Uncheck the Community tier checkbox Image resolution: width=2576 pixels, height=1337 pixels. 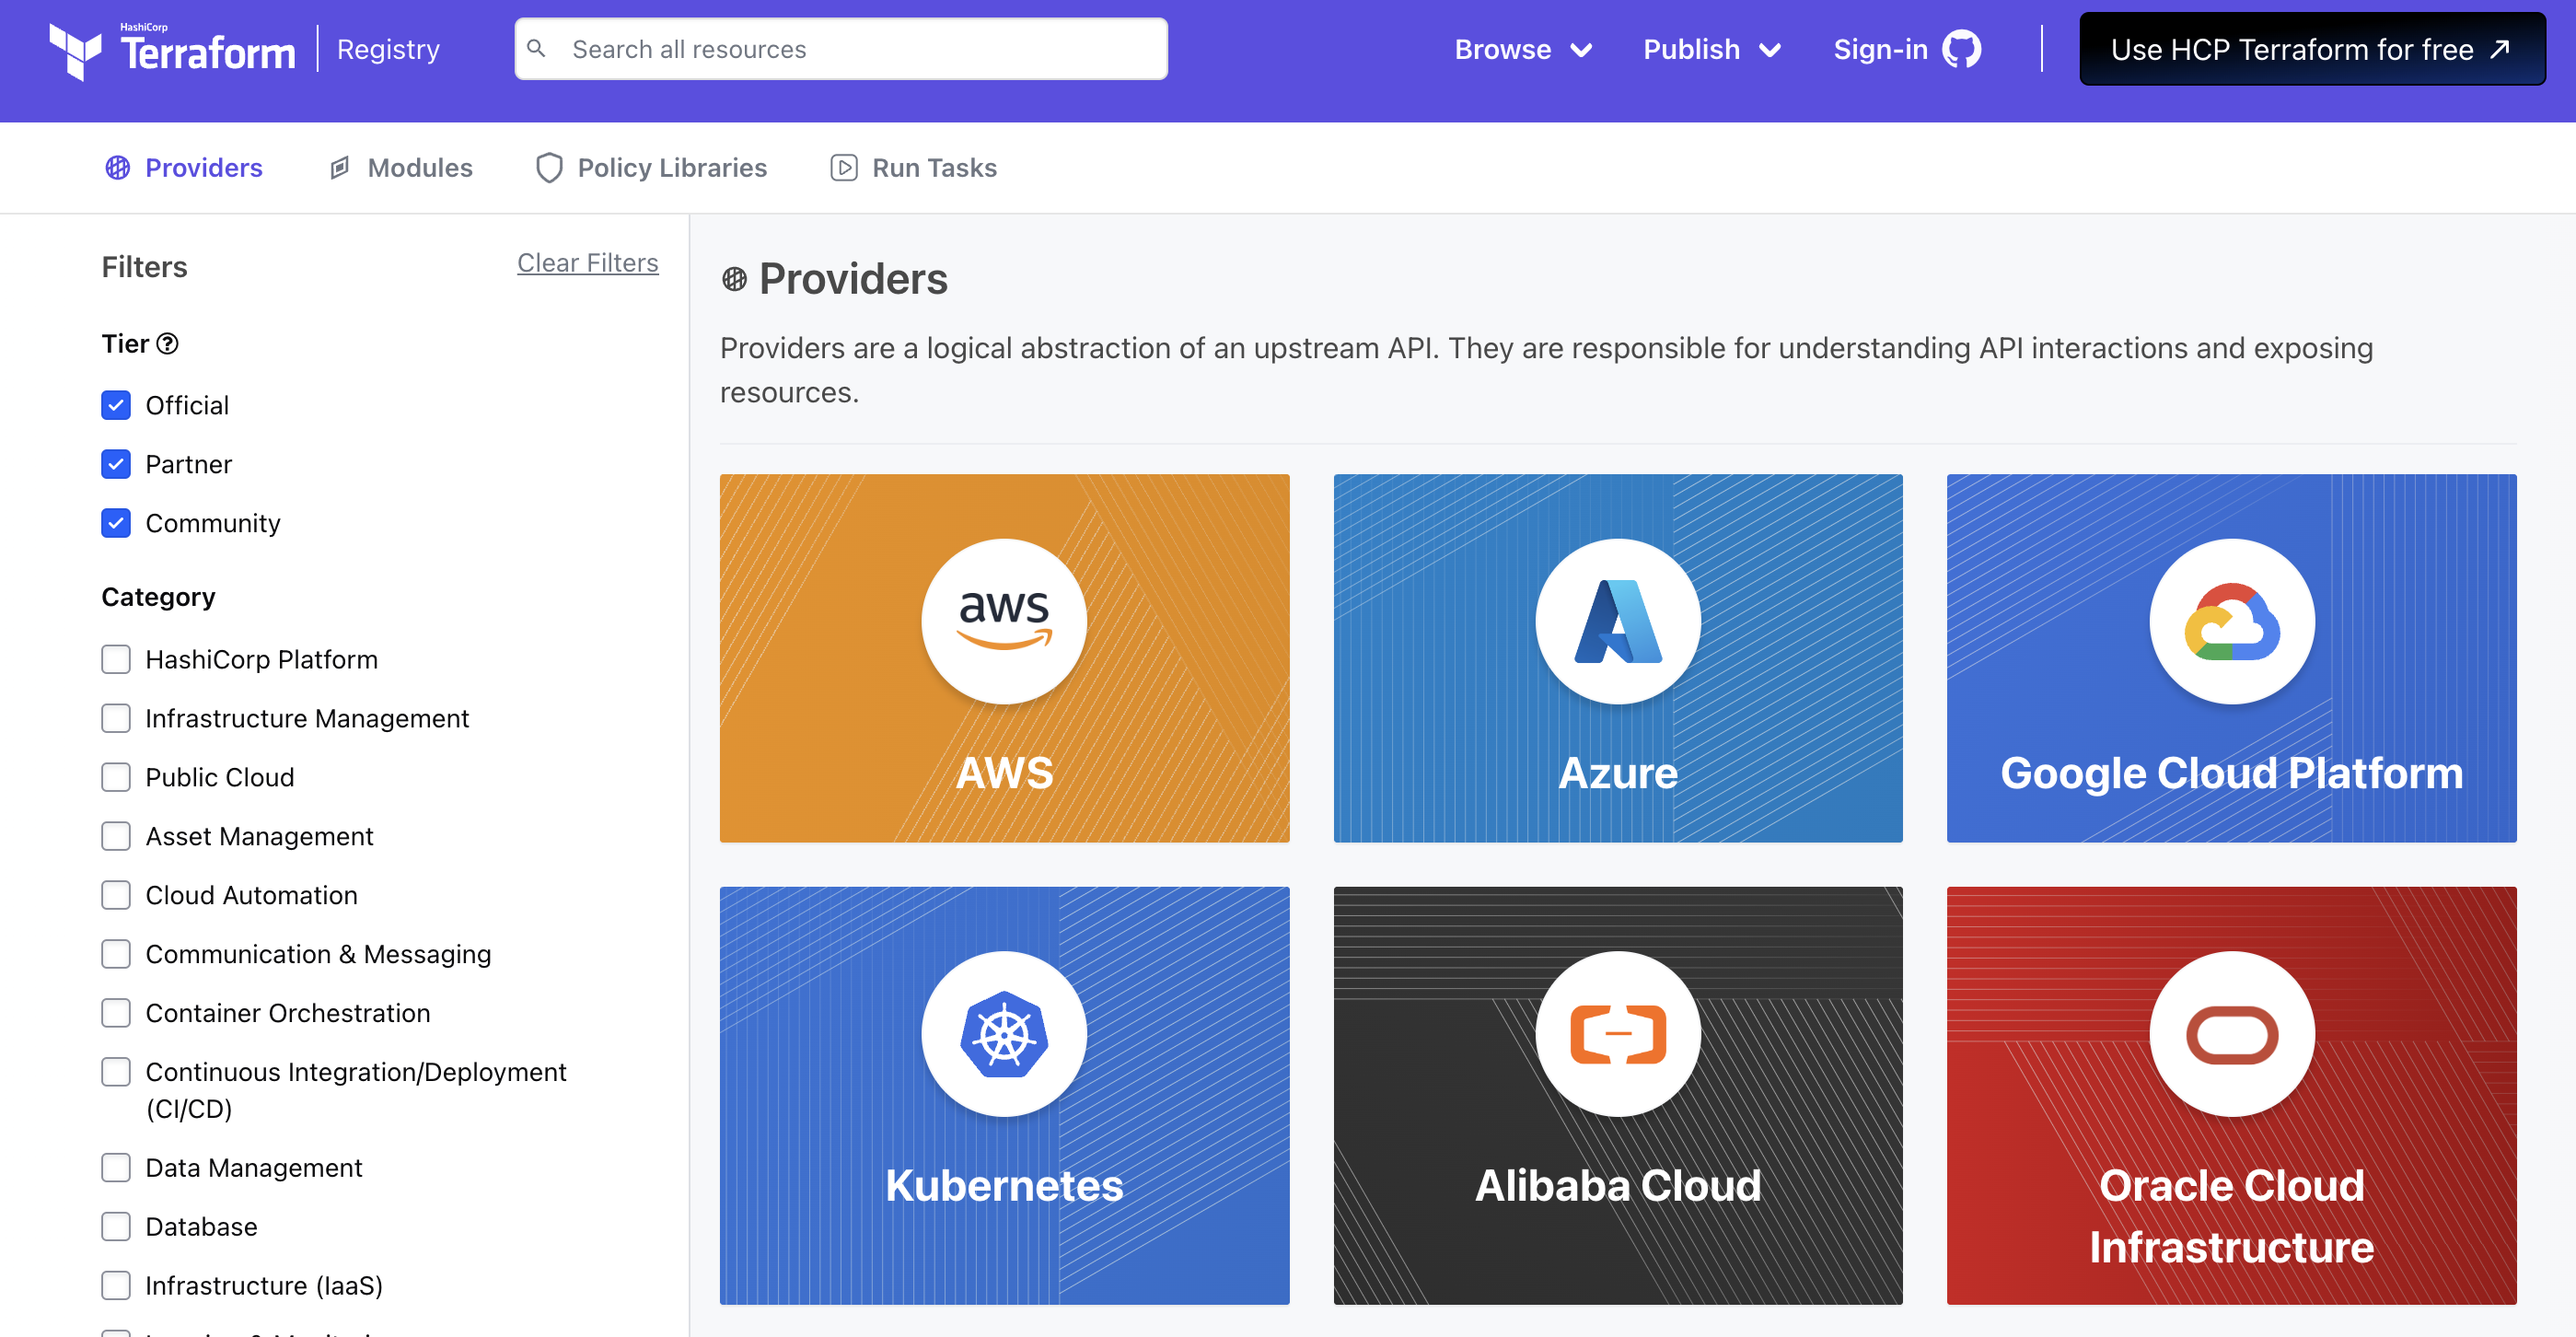click(116, 523)
